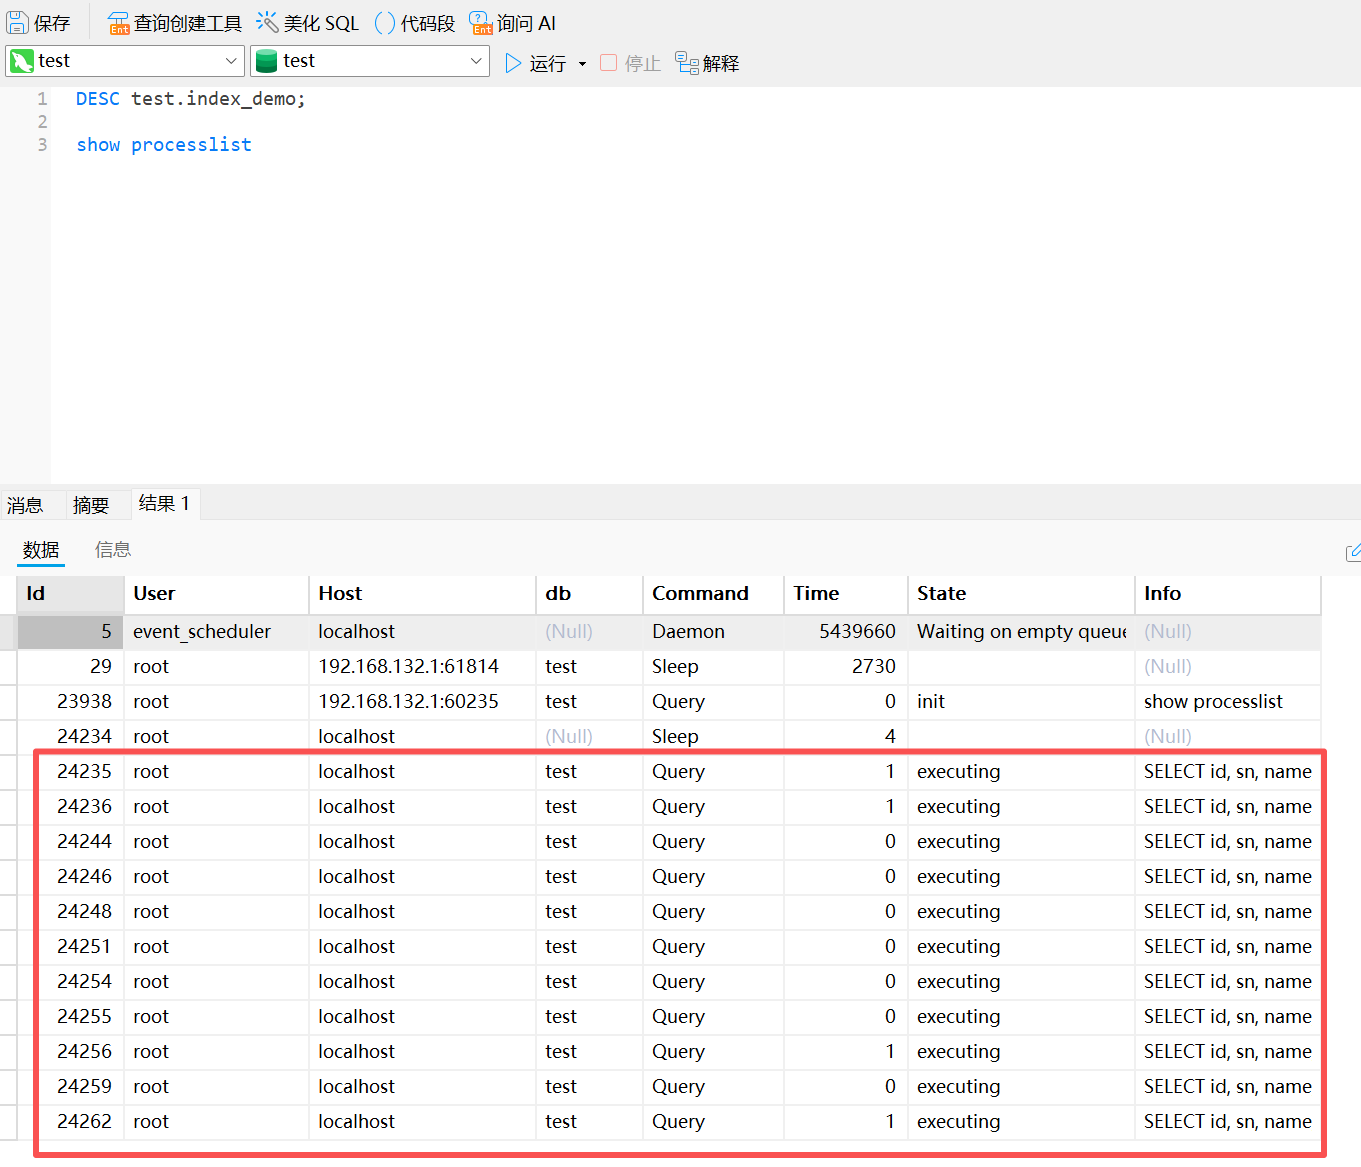This screenshot has height=1167, width=1361.
Task: Click the Stop (停止) button
Action: [630, 63]
